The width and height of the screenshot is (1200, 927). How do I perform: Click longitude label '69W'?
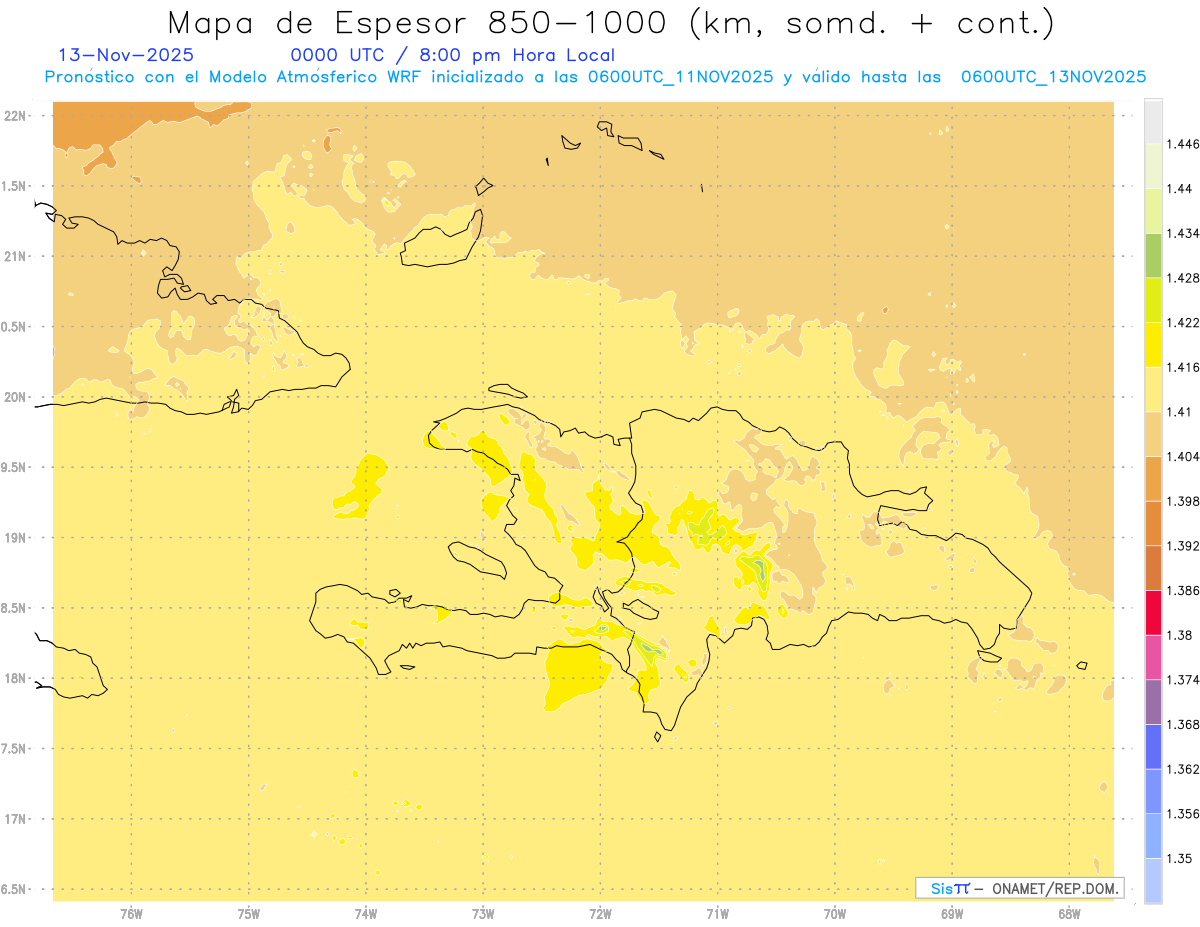(x=952, y=914)
